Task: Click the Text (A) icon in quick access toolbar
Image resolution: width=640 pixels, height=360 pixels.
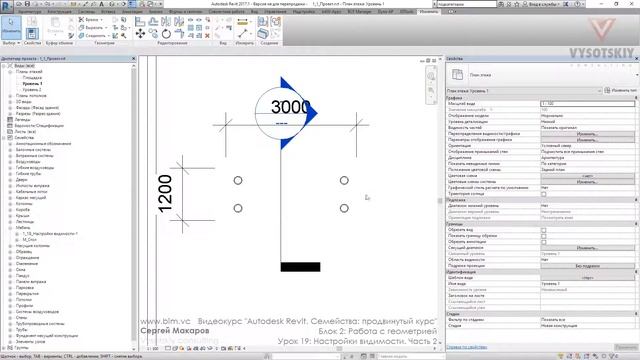Action: 102,4
